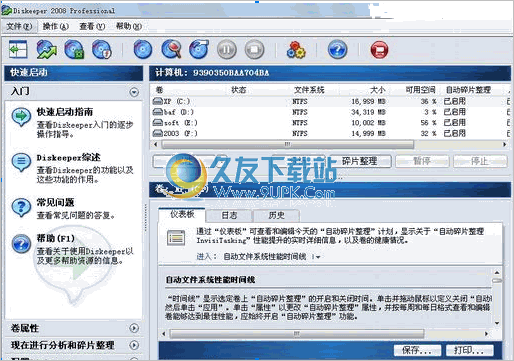This screenshot has height=361, width=514.
Task: Click the 14,999 MB size cell
Action: tap(368, 133)
